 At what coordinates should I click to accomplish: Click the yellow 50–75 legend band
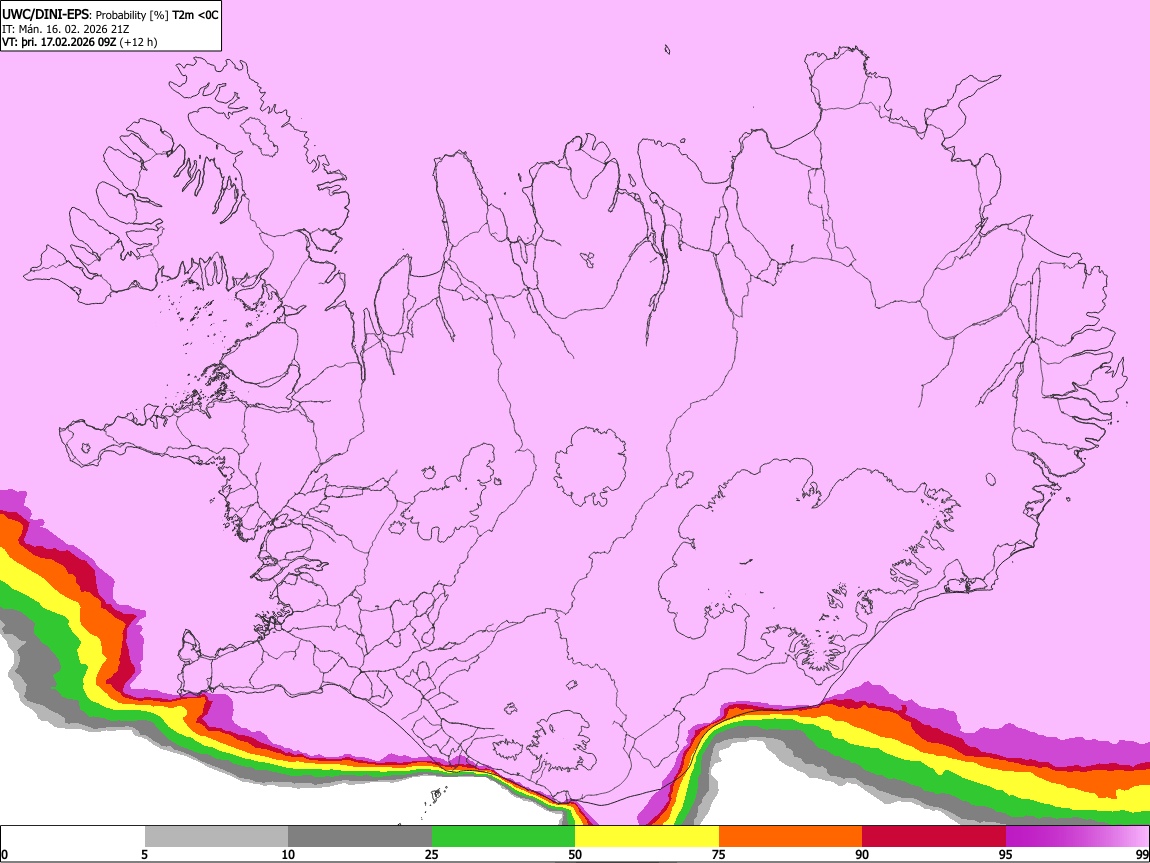point(647,837)
